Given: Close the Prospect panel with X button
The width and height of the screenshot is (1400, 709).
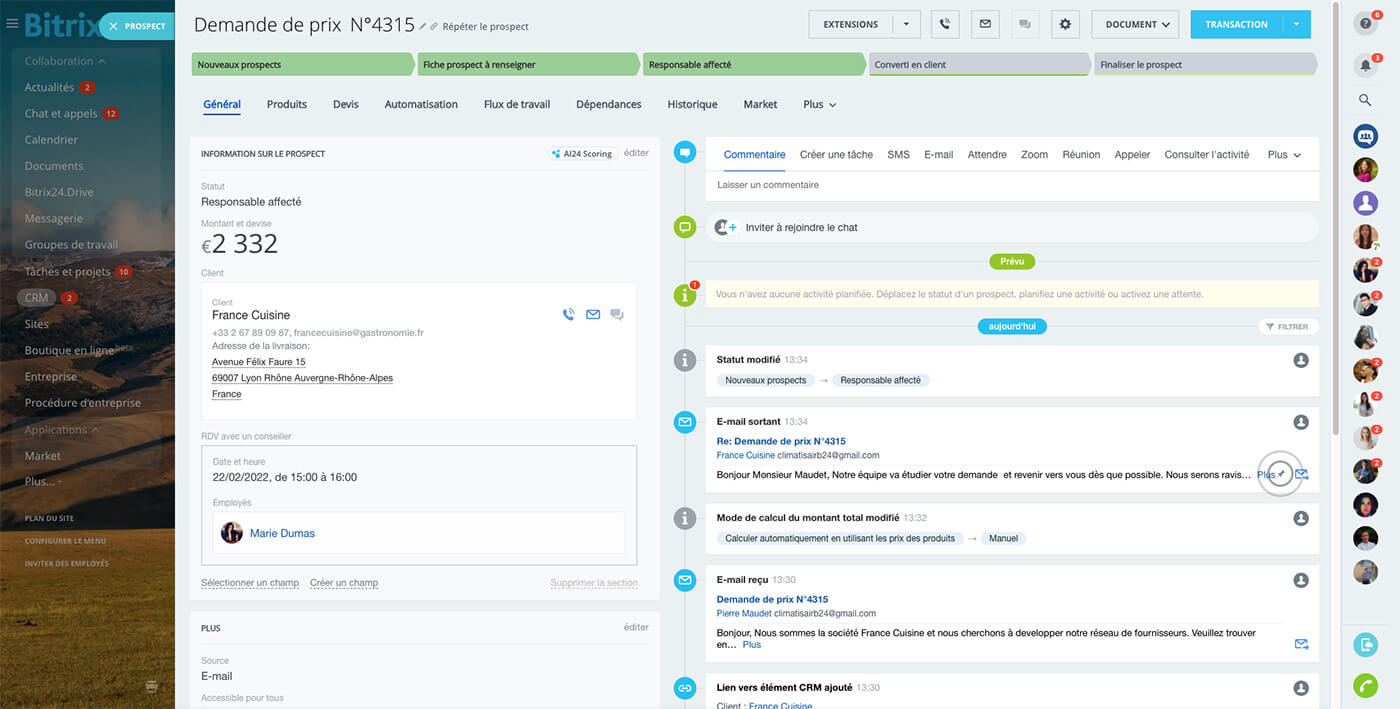Looking at the screenshot, I should coord(113,26).
